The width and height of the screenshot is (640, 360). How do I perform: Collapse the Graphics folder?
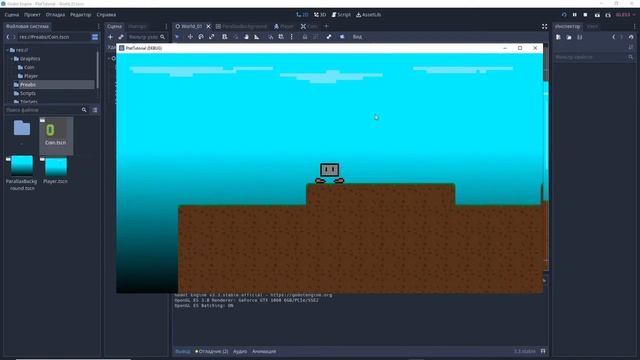click(x=12, y=59)
